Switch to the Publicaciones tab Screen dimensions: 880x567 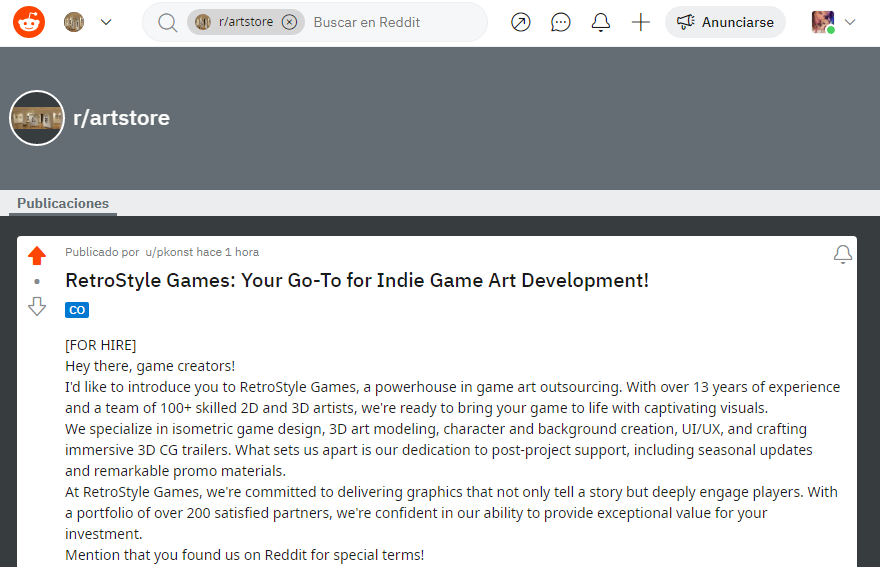click(63, 203)
